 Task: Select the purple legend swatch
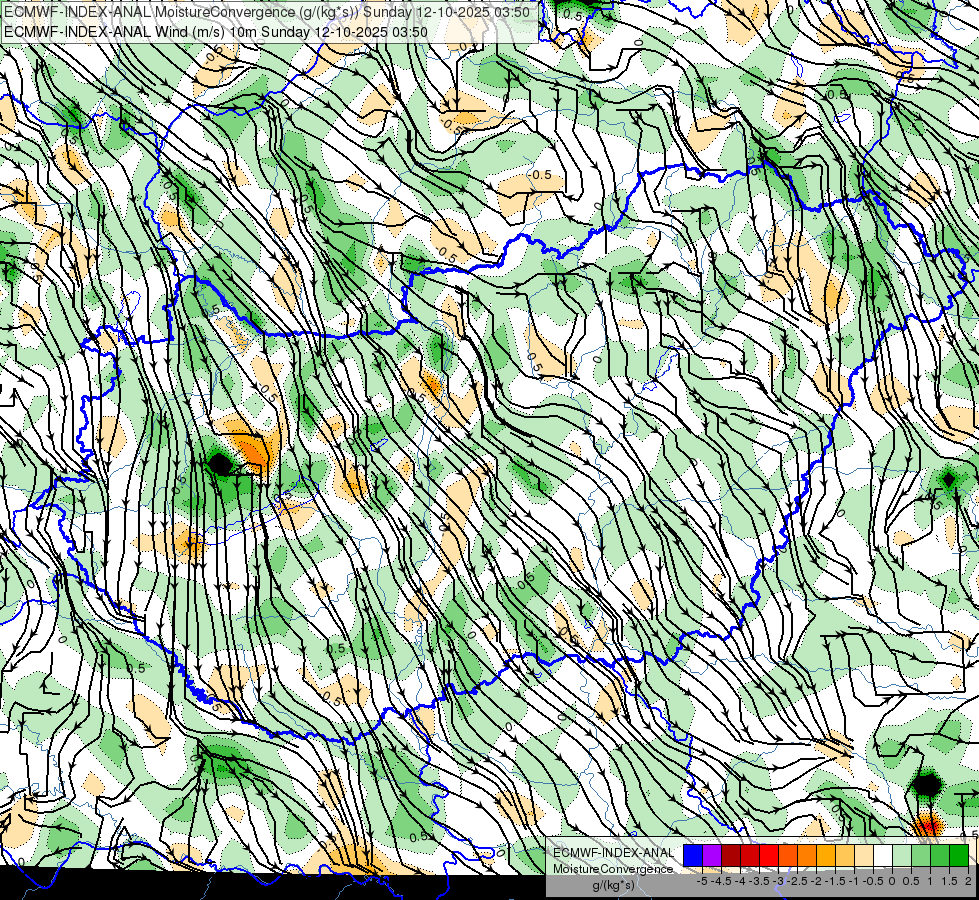click(712, 856)
